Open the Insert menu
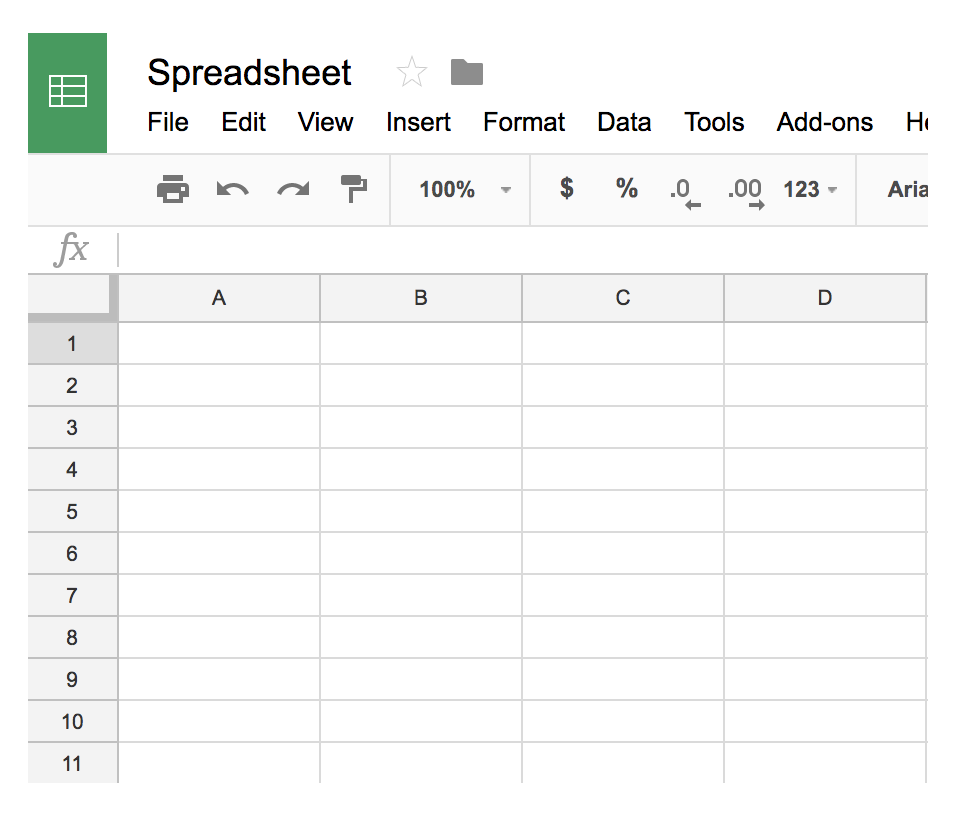The width and height of the screenshot is (964, 814). tap(418, 122)
